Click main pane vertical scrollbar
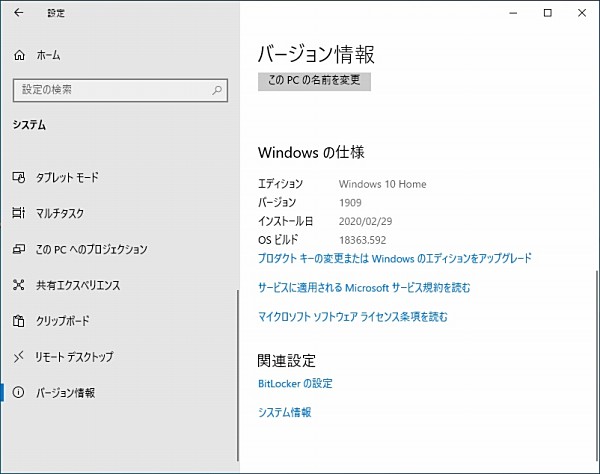The width and height of the screenshot is (600, 474). (597, 365)
